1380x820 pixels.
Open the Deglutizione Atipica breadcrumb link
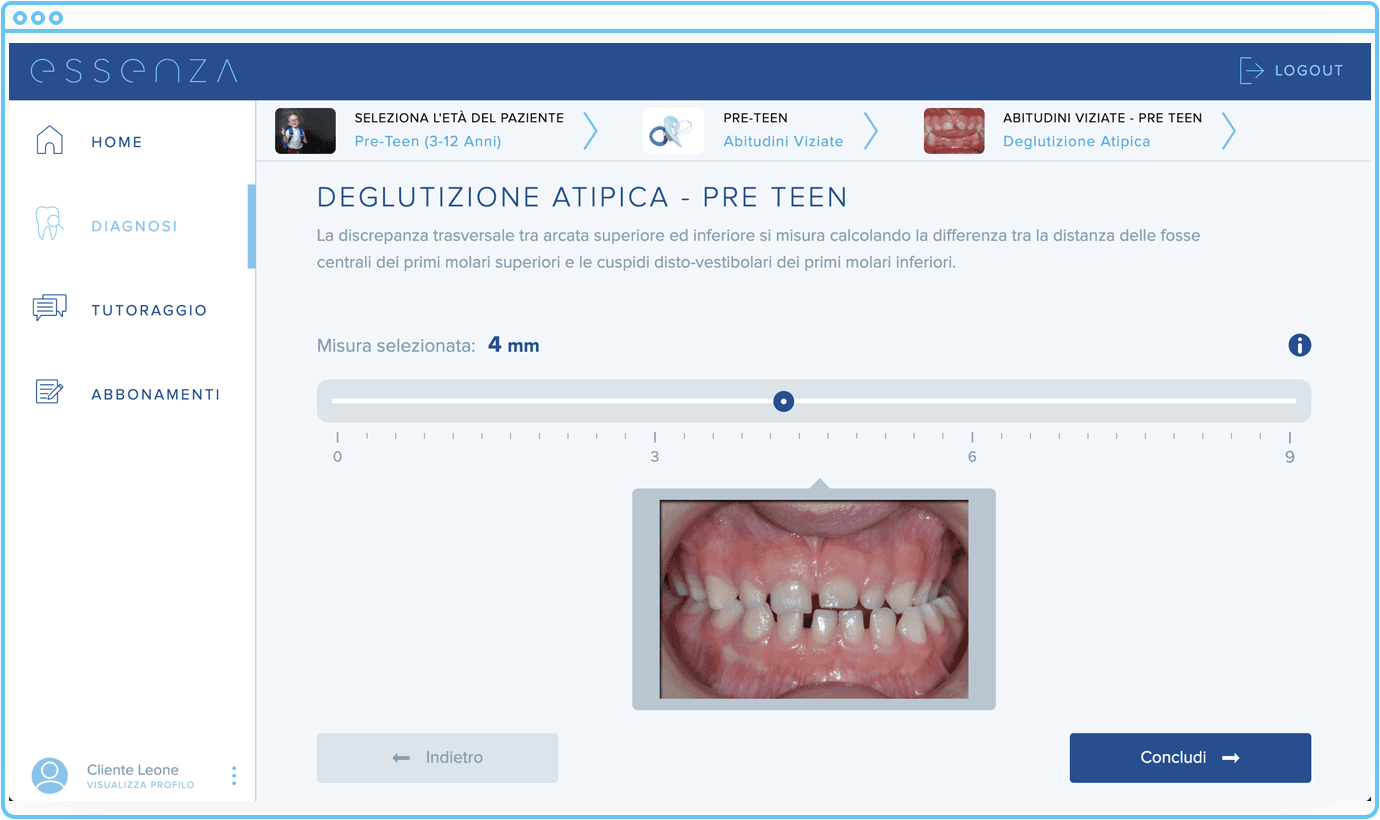1077,141
